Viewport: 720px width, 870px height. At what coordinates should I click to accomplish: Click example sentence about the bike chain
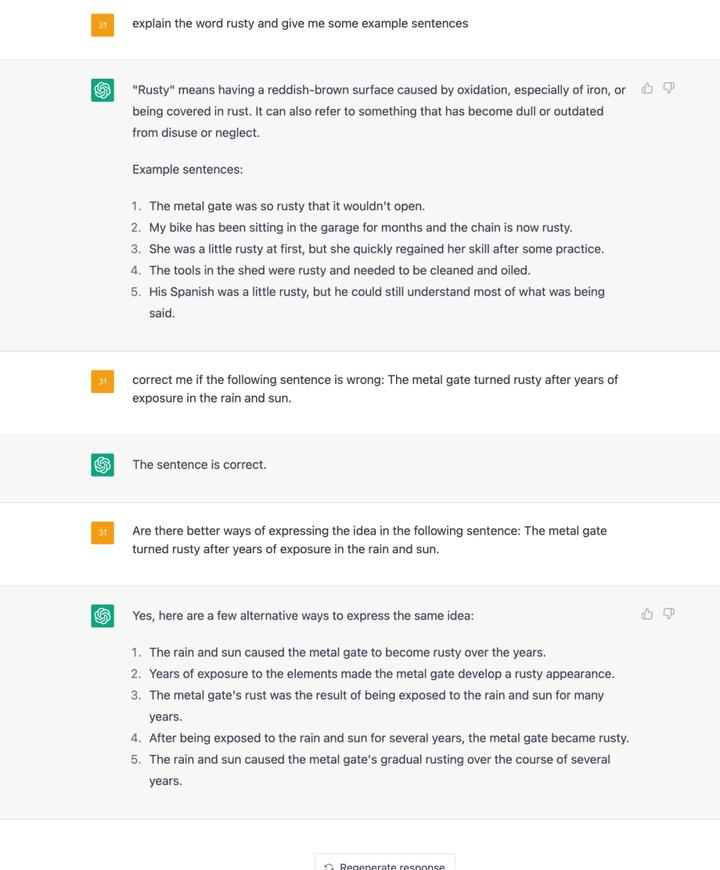pos(375,228)
